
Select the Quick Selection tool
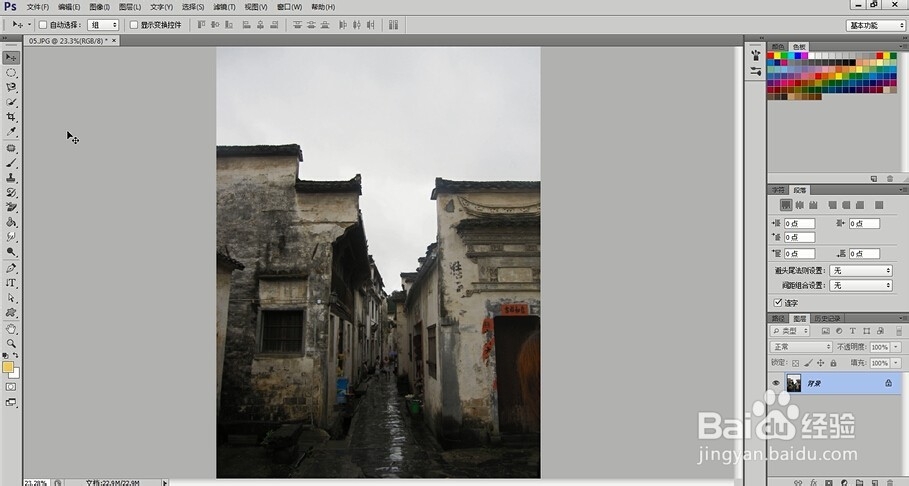(11, 102)
